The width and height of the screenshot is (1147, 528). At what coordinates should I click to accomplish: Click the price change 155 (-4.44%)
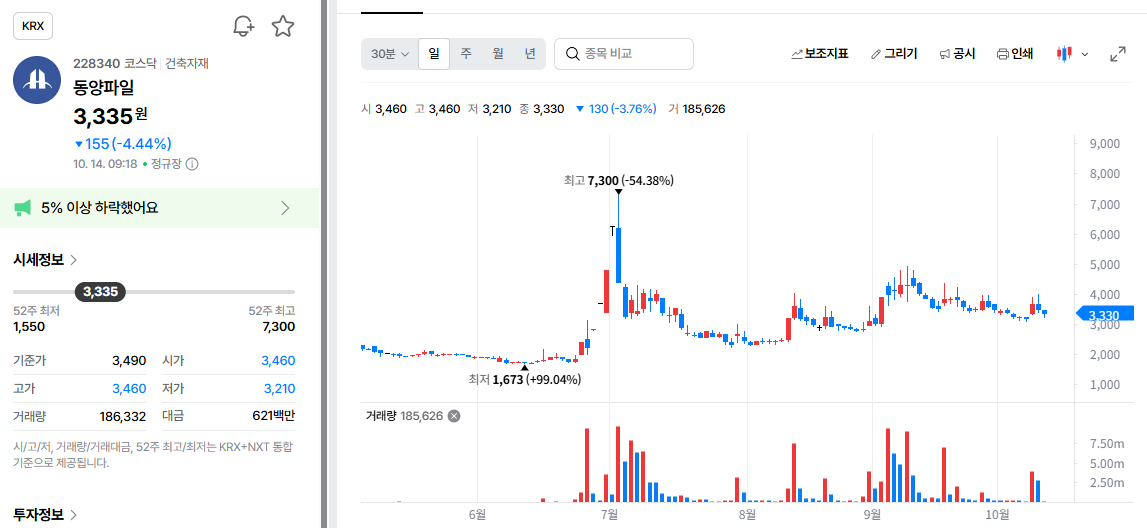(123, 144)
